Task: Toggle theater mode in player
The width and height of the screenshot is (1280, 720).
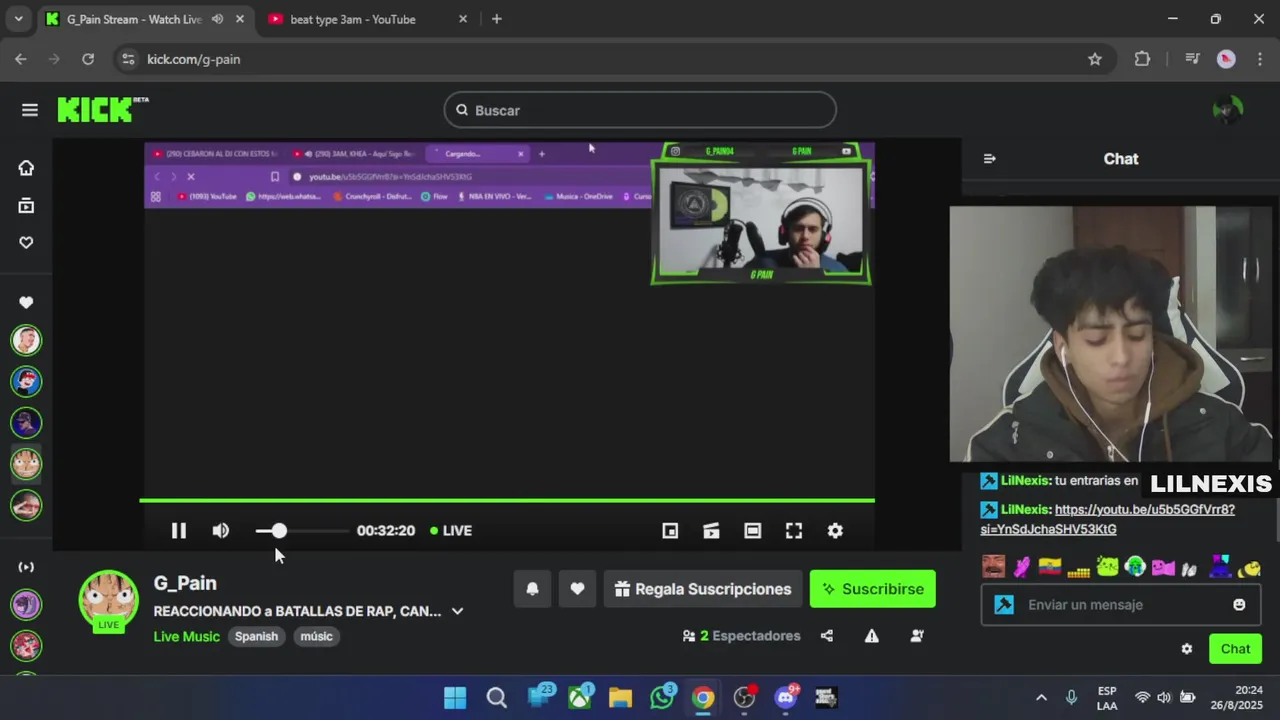Action: click(x=752, y=531)
